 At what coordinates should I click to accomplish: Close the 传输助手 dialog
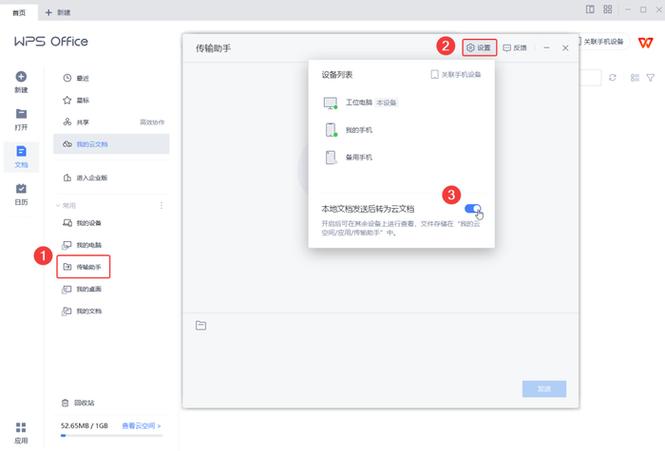tap(565, 48)
